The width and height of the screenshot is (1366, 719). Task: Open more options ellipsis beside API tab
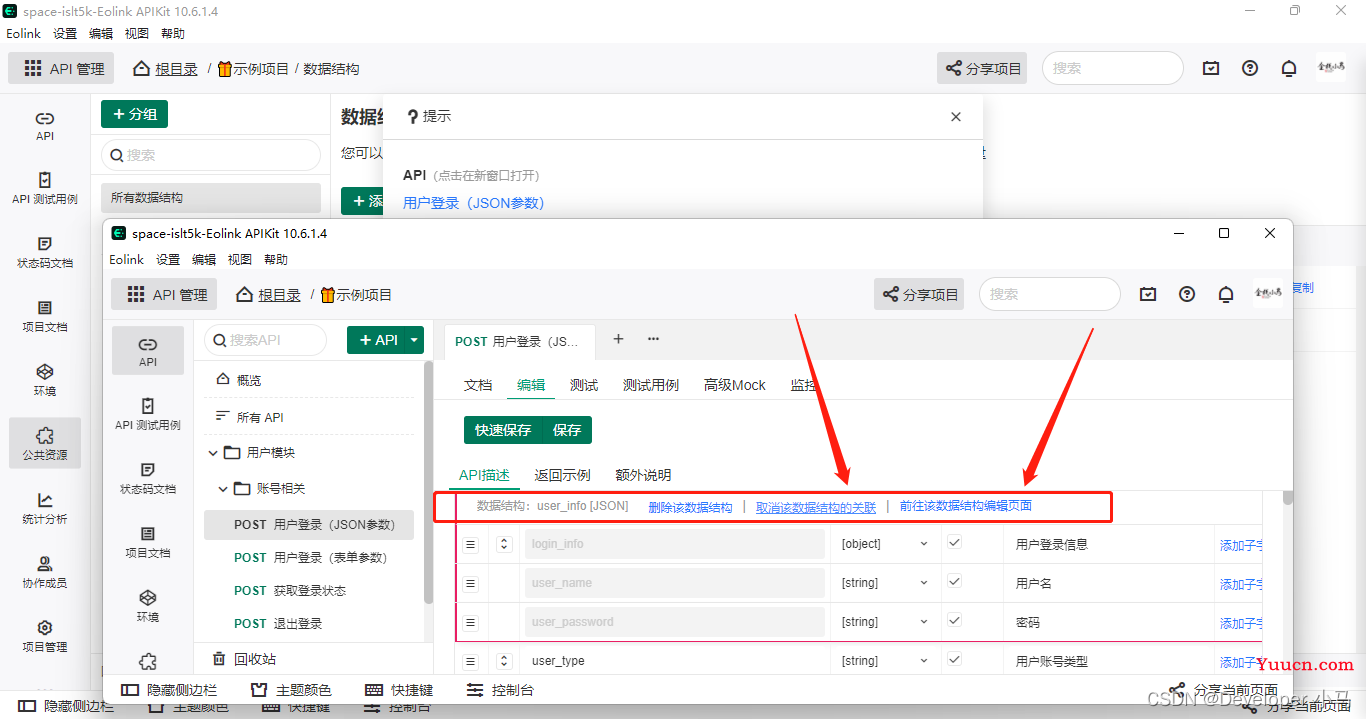(x=653, y=339)
